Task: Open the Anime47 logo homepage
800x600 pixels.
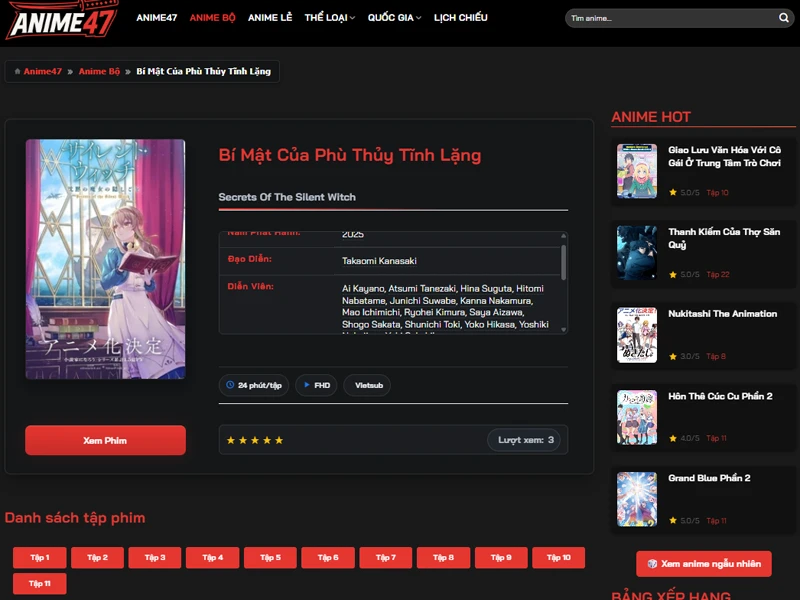Action: (x=62, y=20)
